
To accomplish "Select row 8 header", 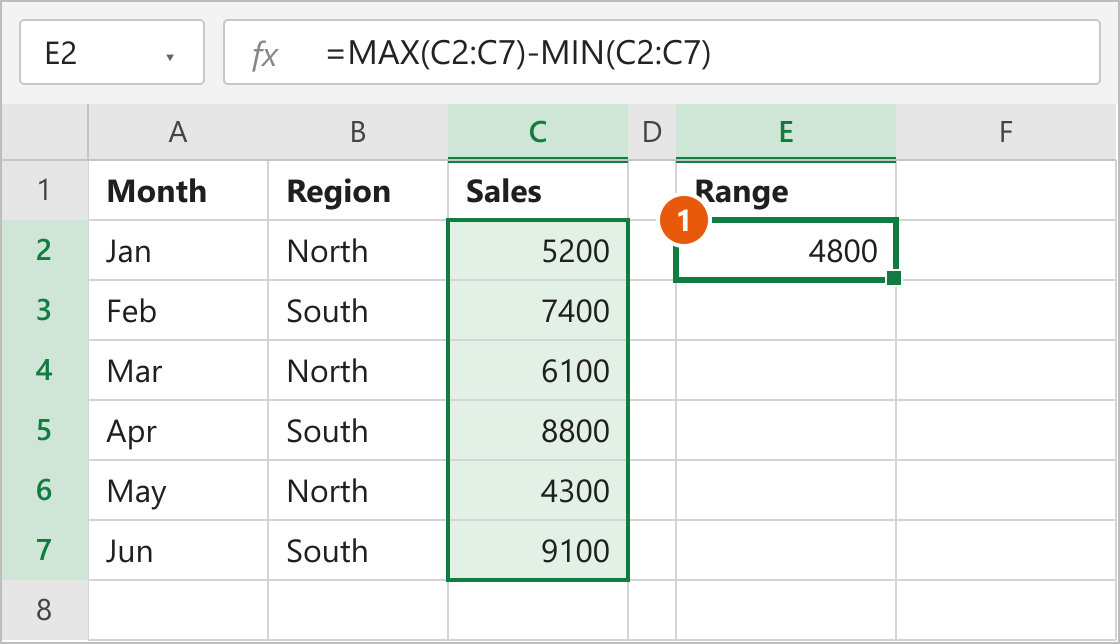I will (x=44, y=610).
